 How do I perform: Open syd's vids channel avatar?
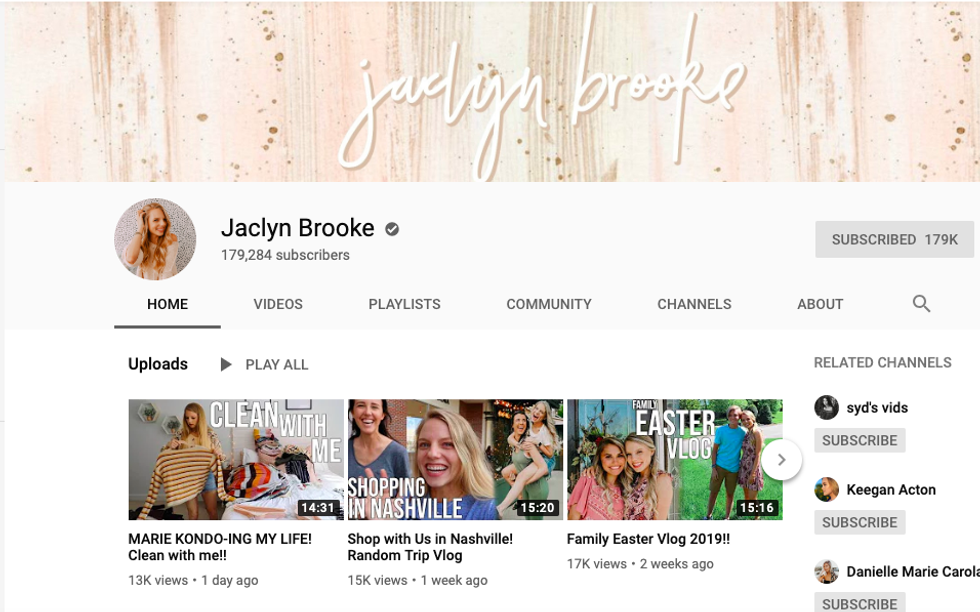click(x=826, y=407)
